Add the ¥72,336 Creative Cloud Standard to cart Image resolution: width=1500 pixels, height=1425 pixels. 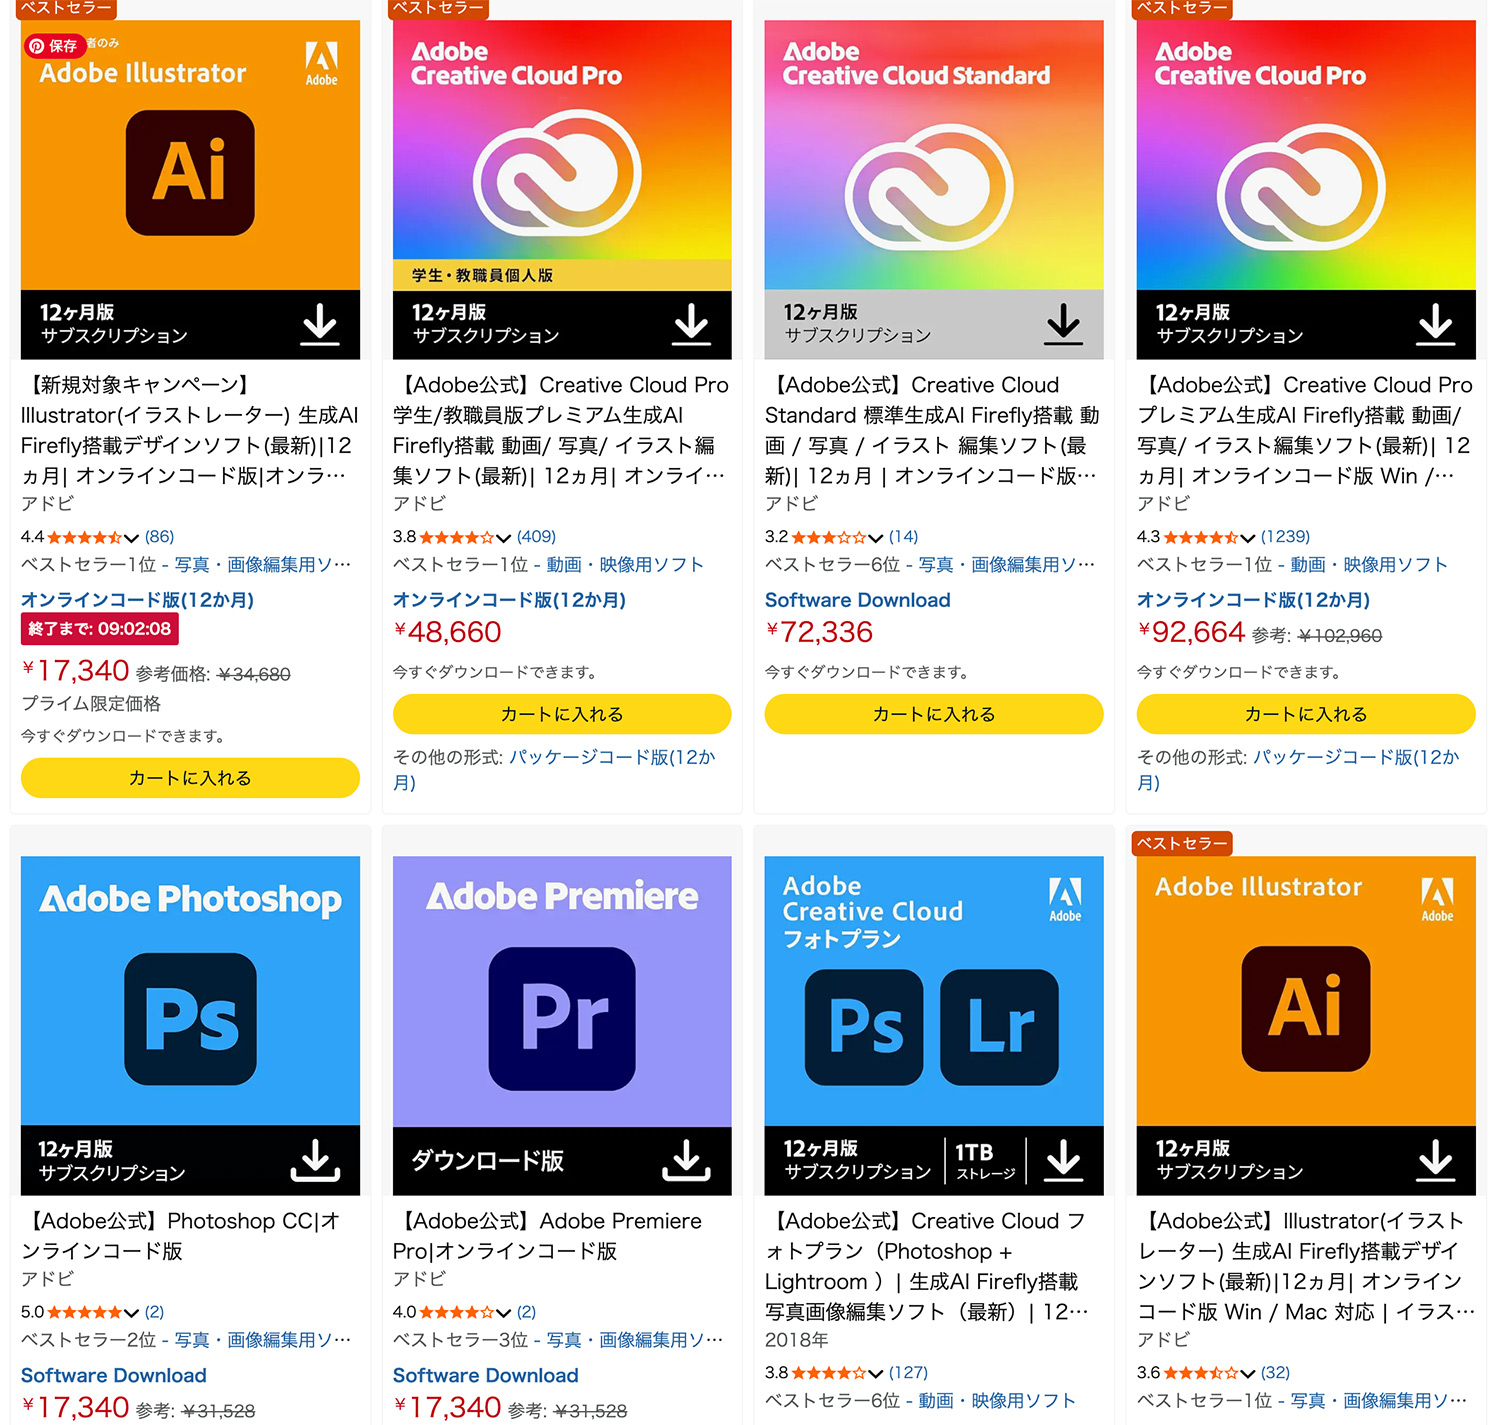[934, 714]
